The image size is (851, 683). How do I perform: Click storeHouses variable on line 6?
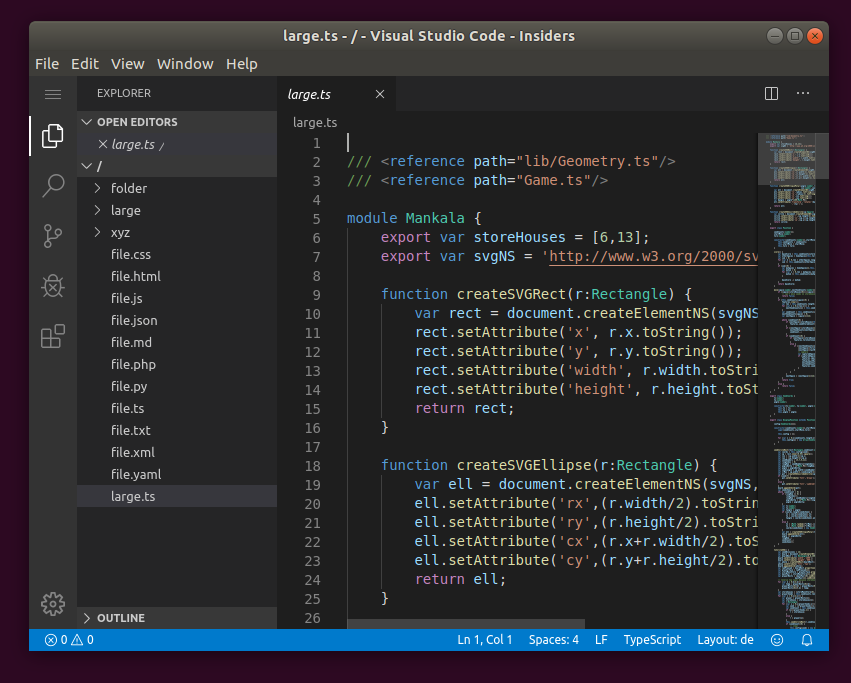(519, 237)
